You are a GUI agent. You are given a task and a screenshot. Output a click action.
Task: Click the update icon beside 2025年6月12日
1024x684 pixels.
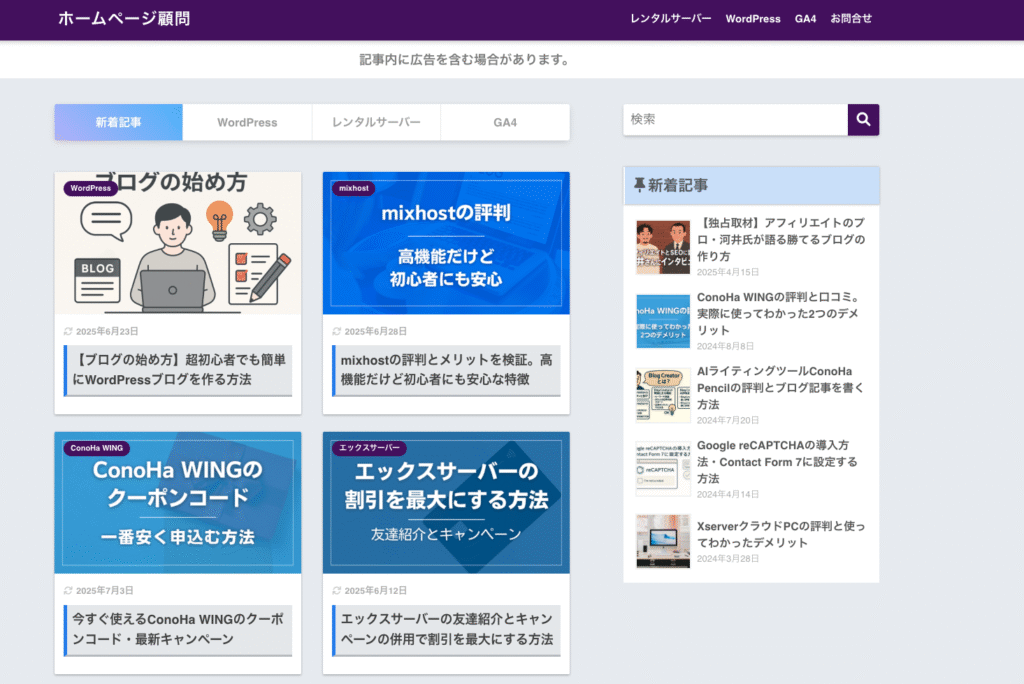(336, 591)
